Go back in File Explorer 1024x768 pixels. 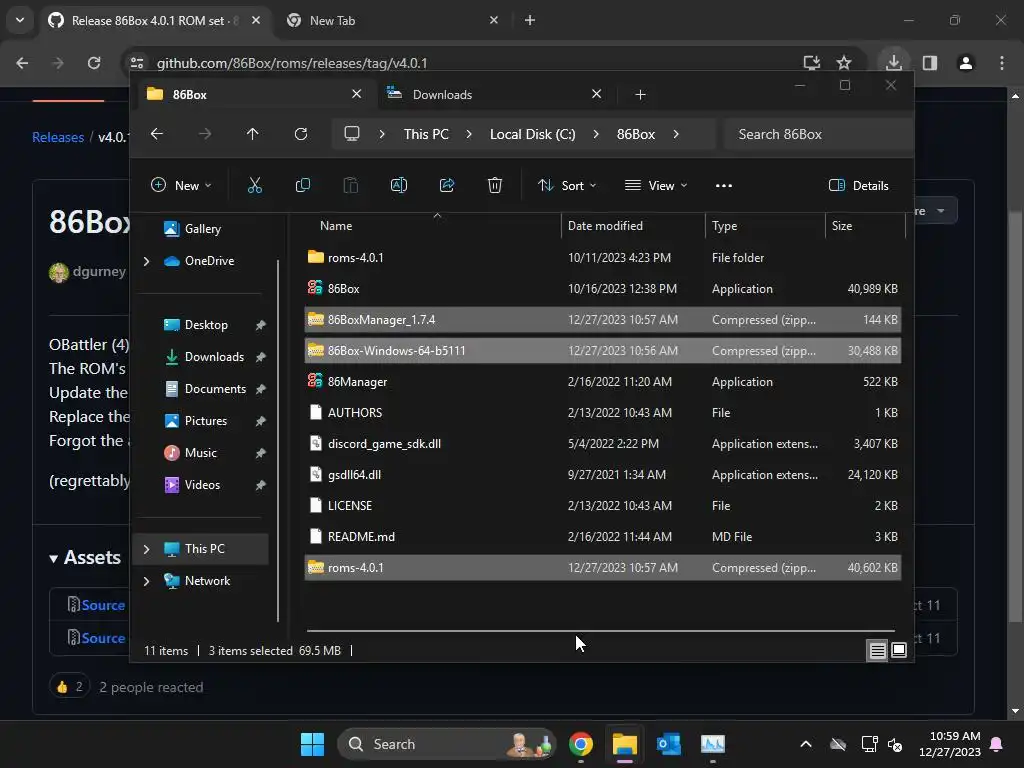(157, 134)
